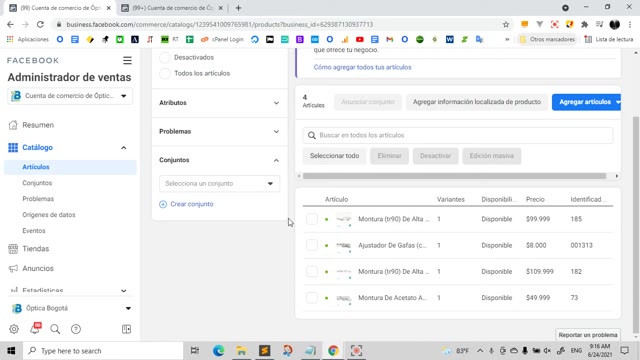640x360 pixels.
Task: Click the sidebar search magnifier icon
Action: 55,329
